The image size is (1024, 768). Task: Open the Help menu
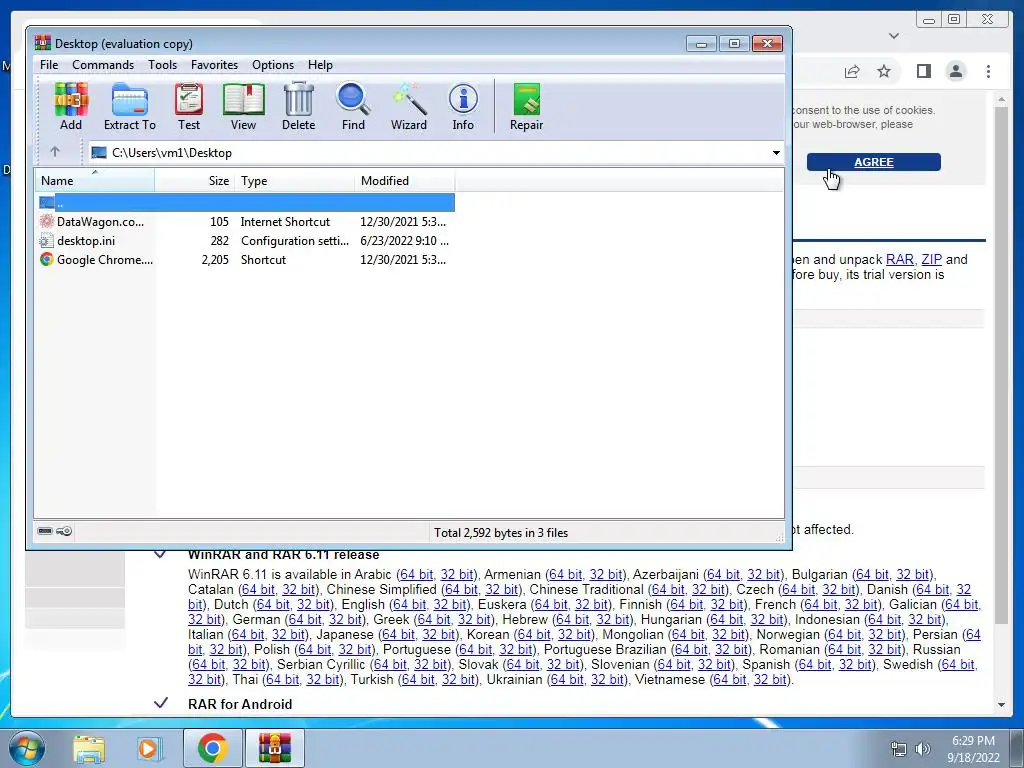(320, 65)
